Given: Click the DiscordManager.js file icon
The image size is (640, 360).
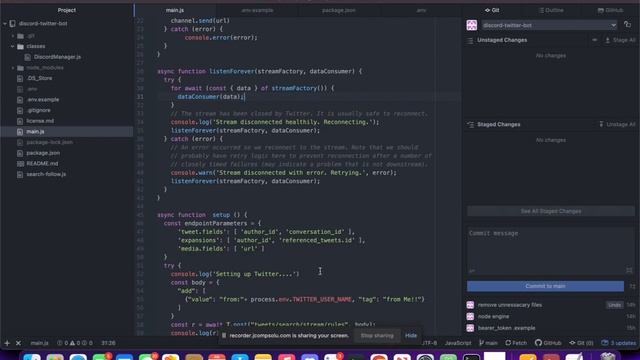Looking at the screenshot, I should coord(27,57).
